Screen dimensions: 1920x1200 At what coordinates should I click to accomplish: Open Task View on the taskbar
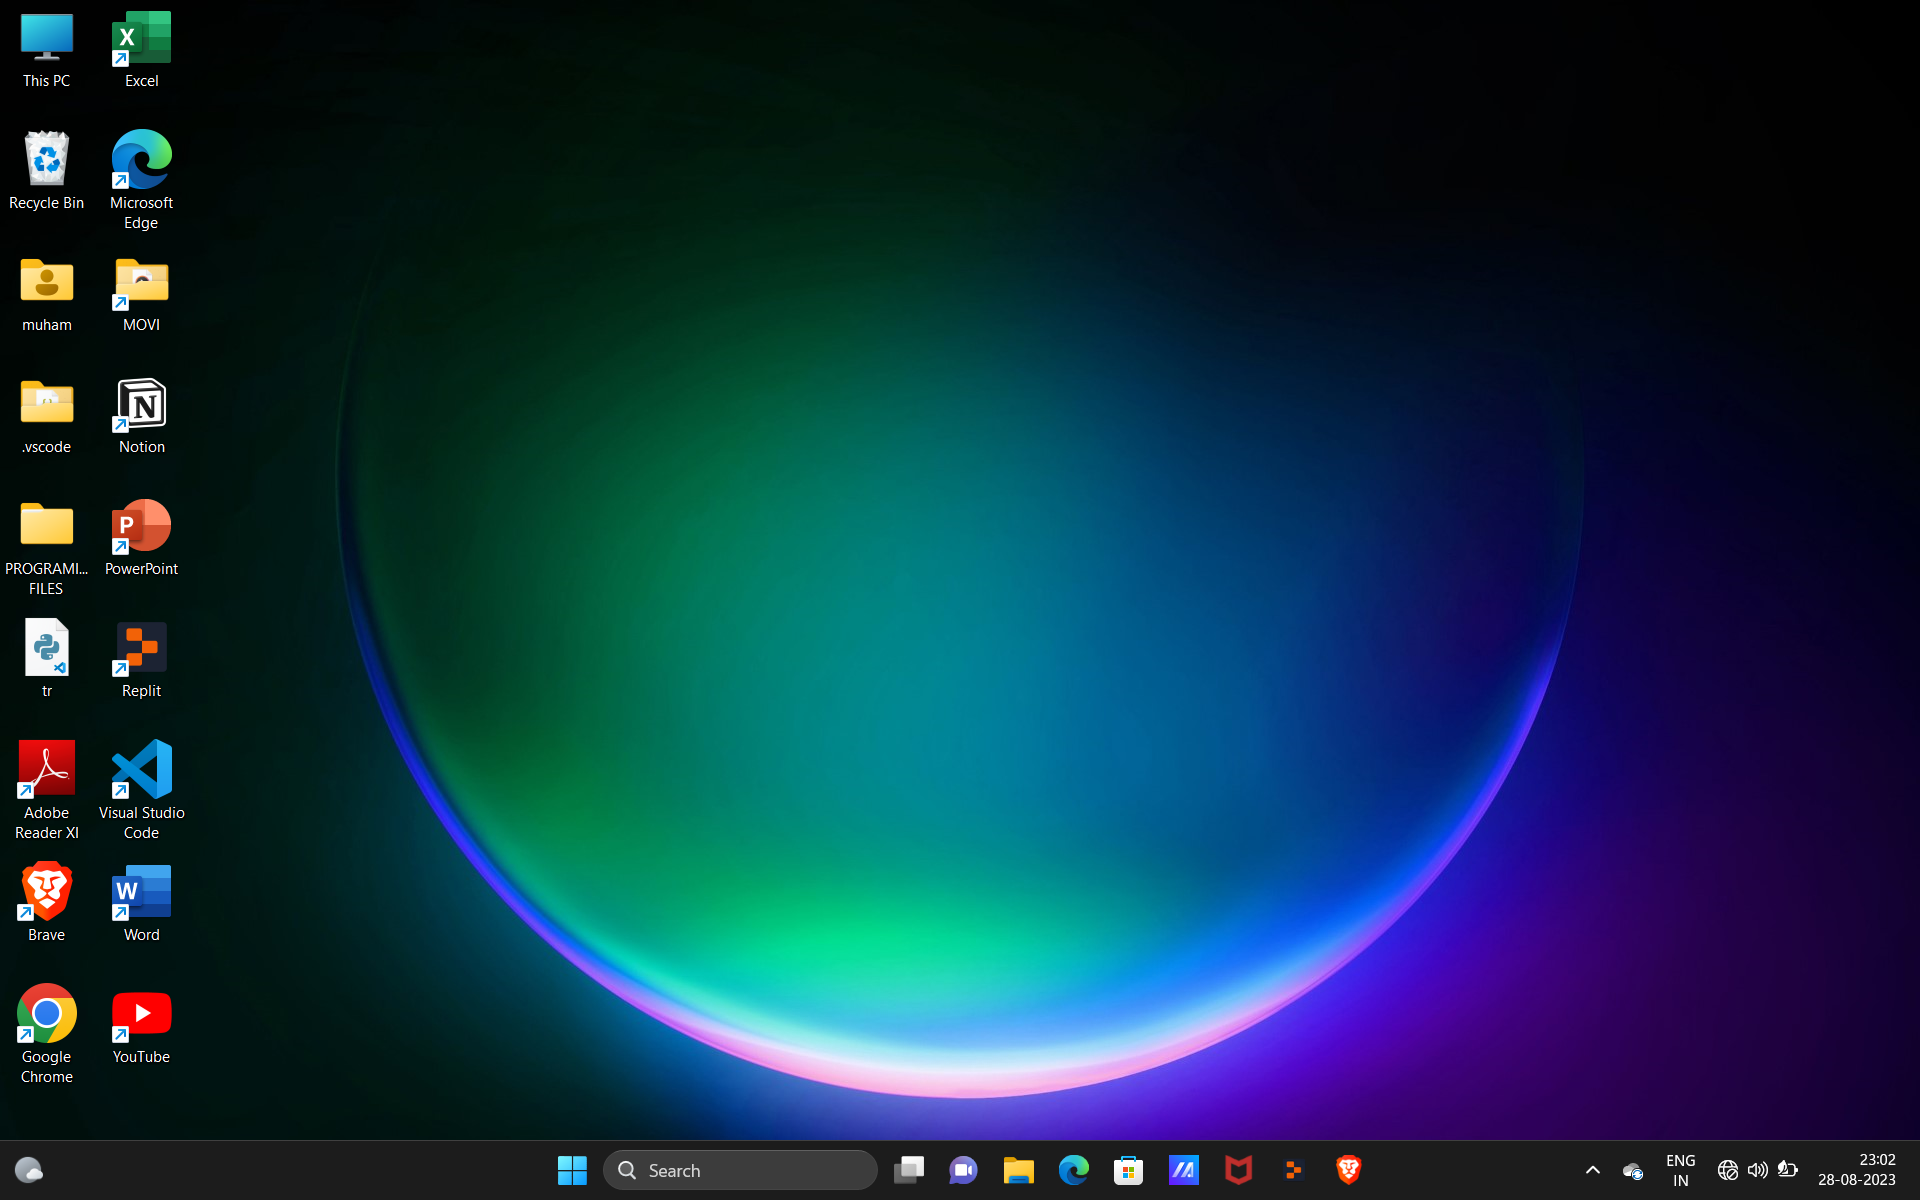point(908,1170)
